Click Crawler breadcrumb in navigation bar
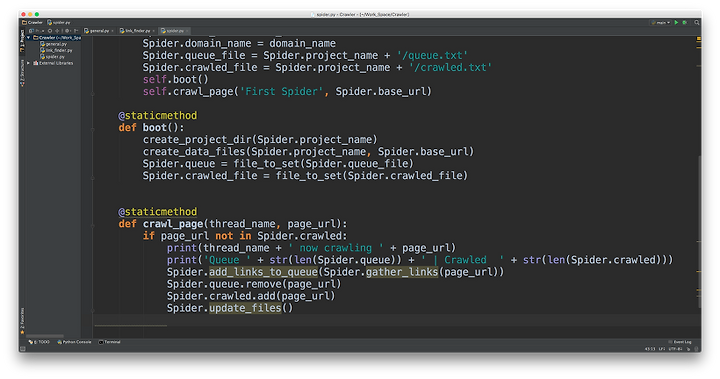The width and height of the screenshot is (720, 379). pyautogui.click(x=32, y=22)
